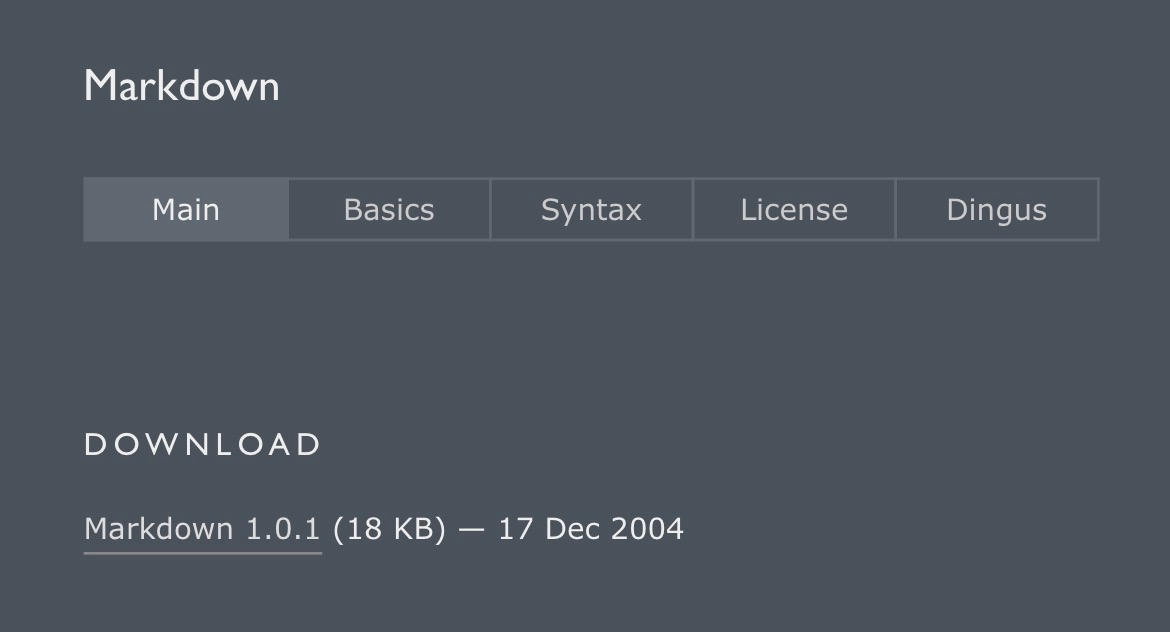Viewport: 1170px width, 632px height.
Task: Click the DOWNLOAD section heading
Action: click(203, 445)
